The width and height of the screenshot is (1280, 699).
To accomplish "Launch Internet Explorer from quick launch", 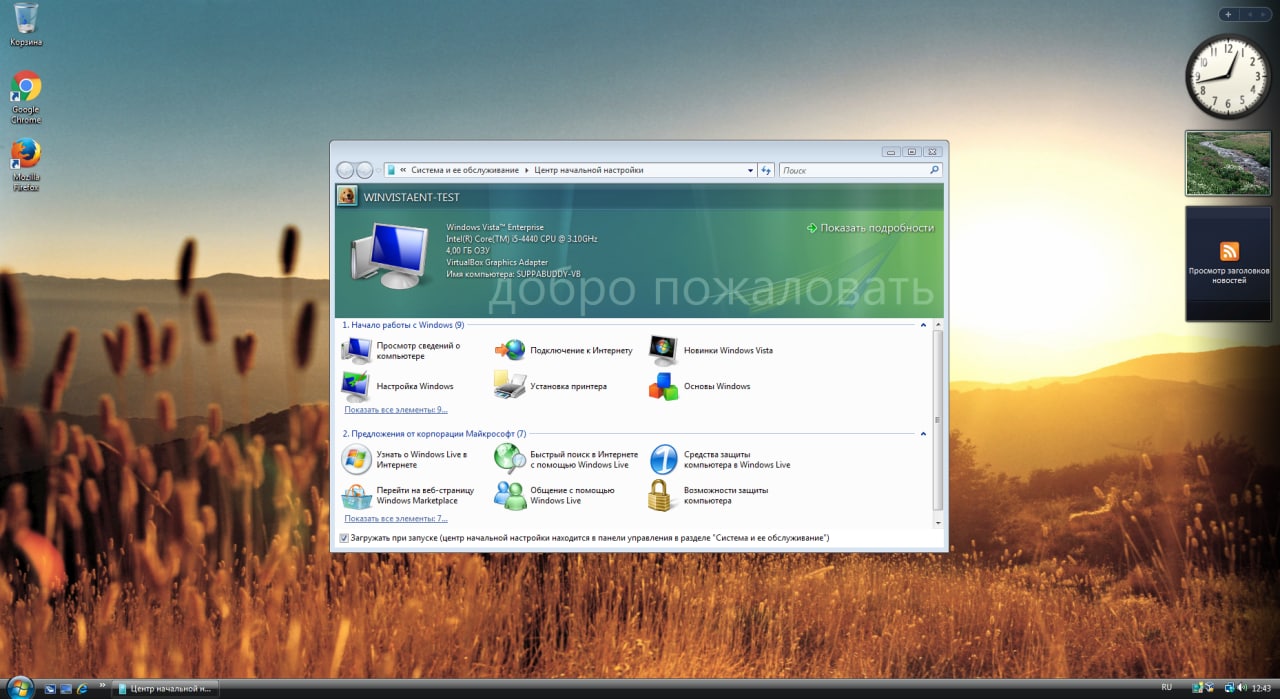I will coord(82,689).
